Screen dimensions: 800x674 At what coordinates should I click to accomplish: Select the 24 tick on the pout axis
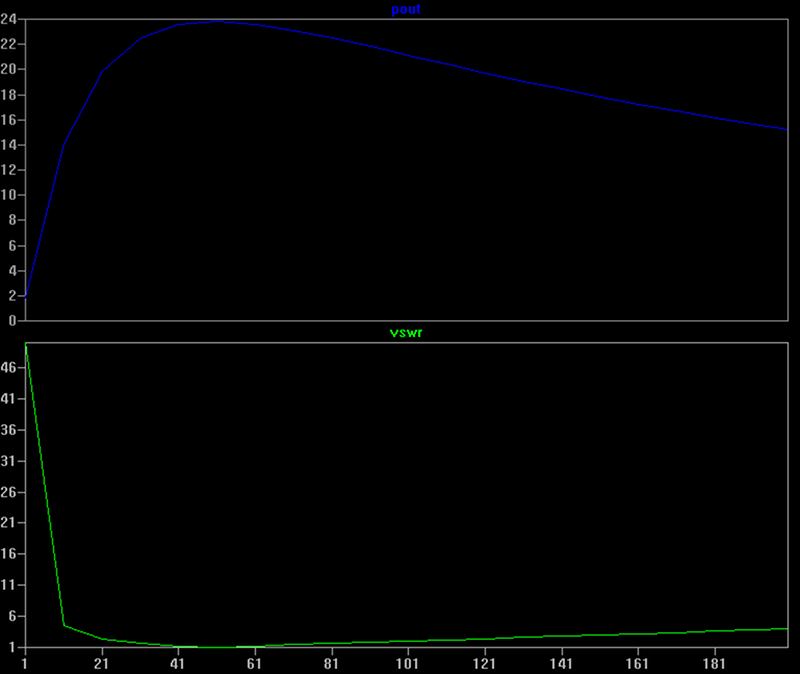(9, 19)
